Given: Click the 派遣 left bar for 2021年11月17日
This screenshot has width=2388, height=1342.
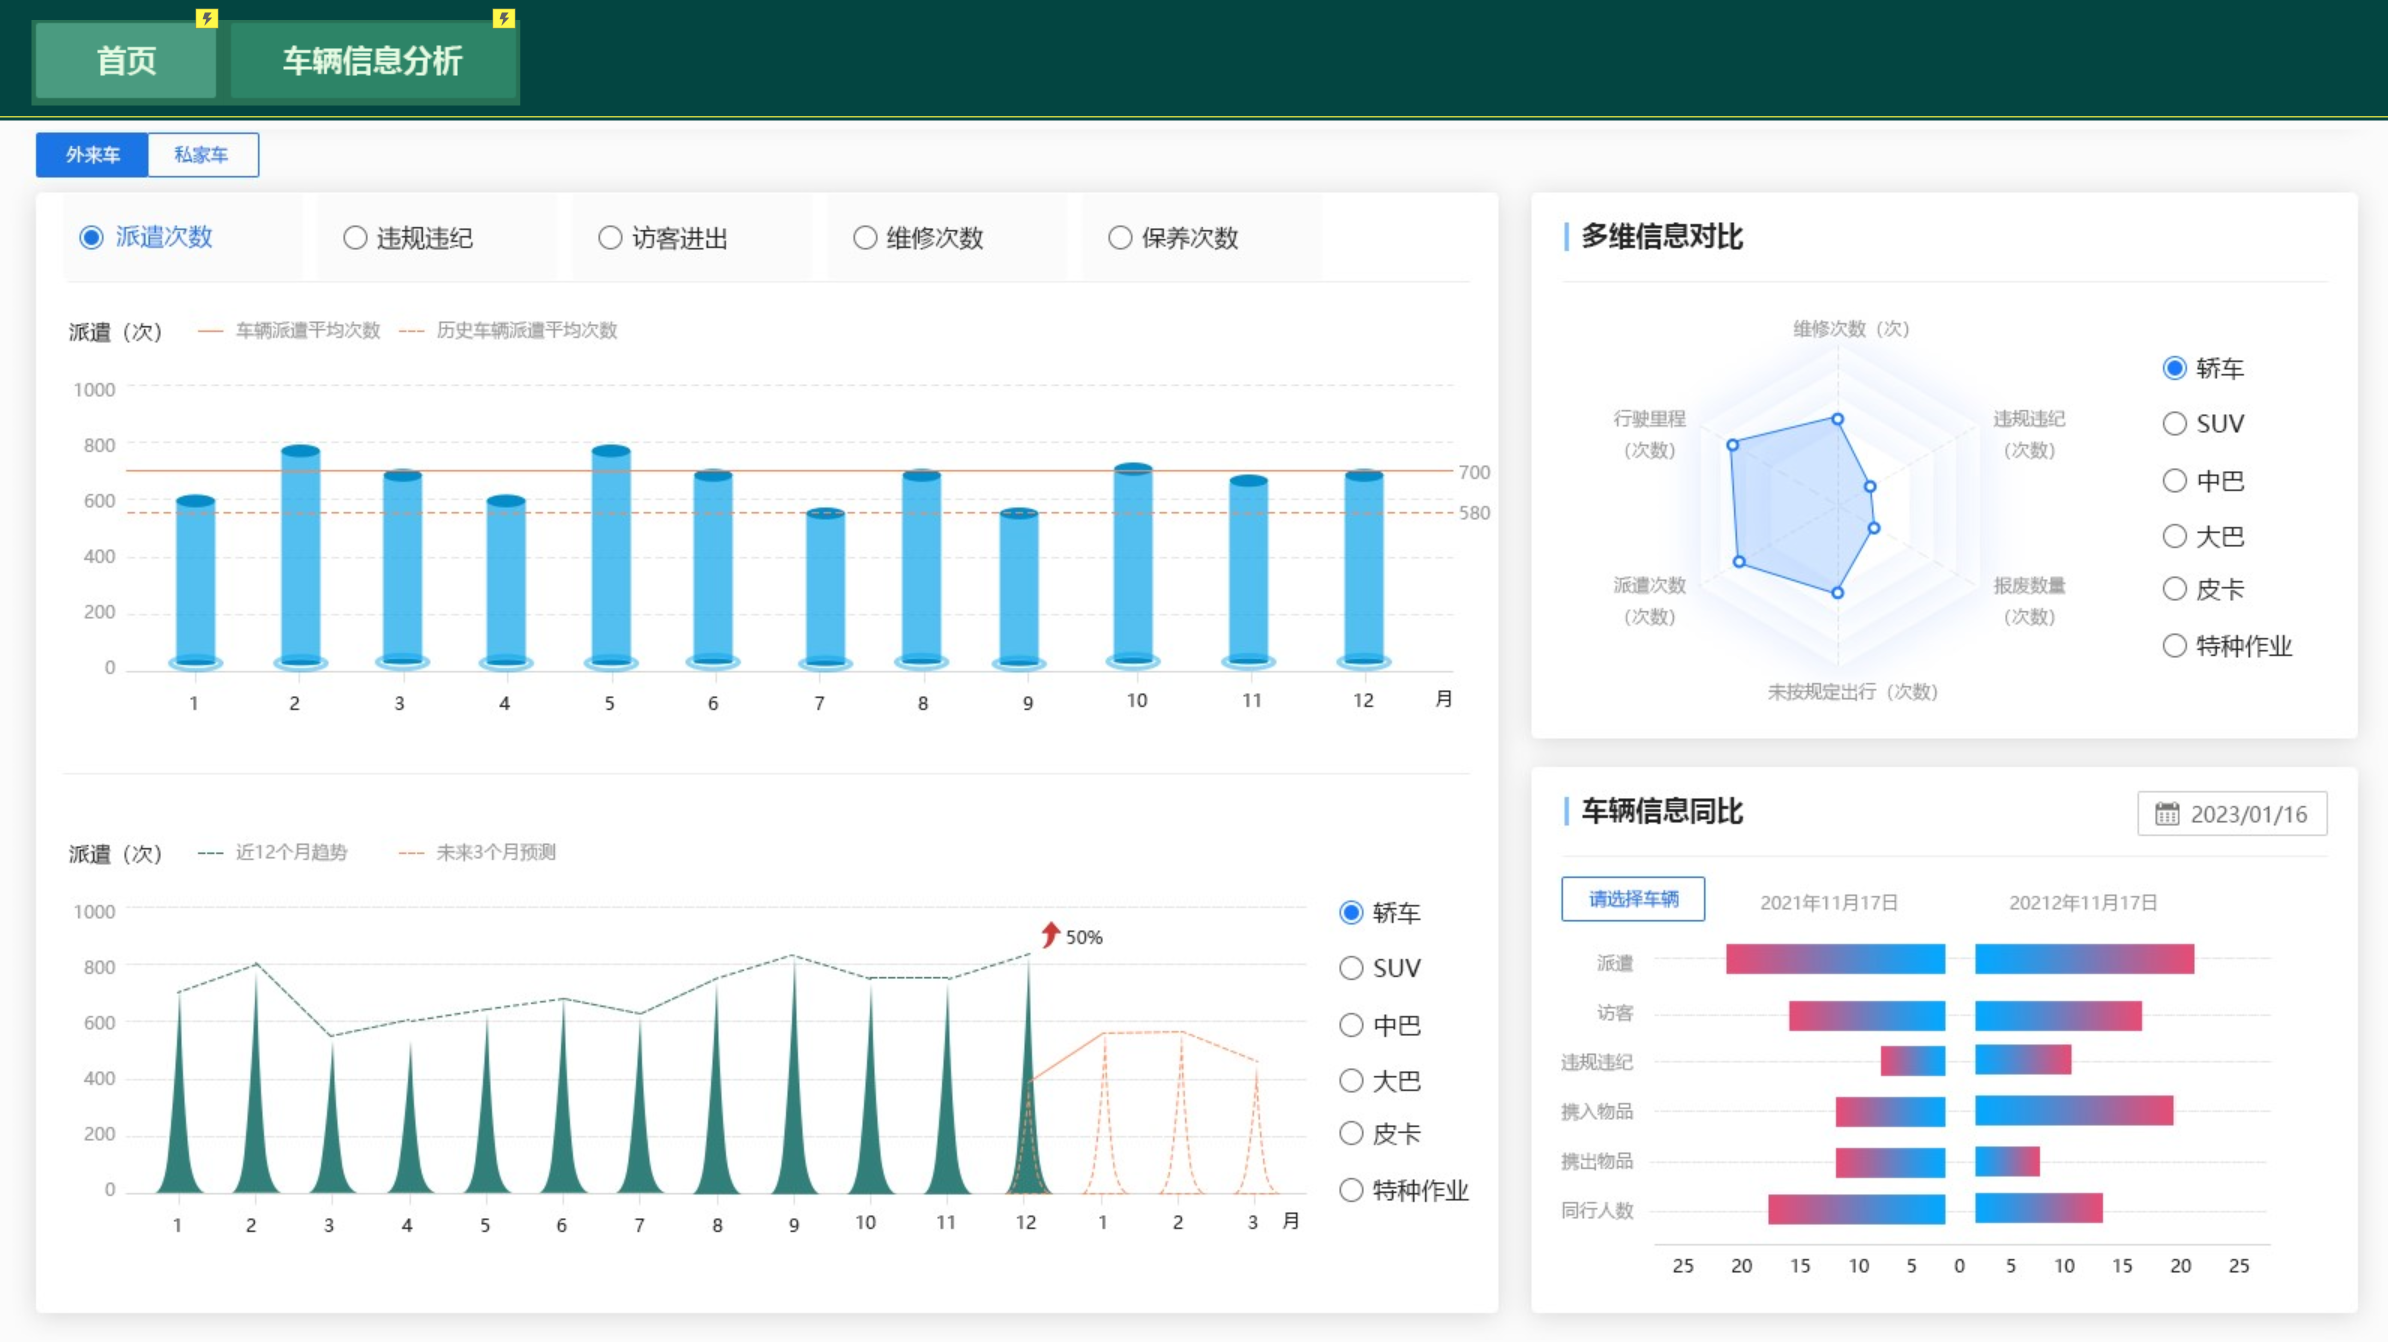Looking at the screenshot, I should [x=1835, y=959].
